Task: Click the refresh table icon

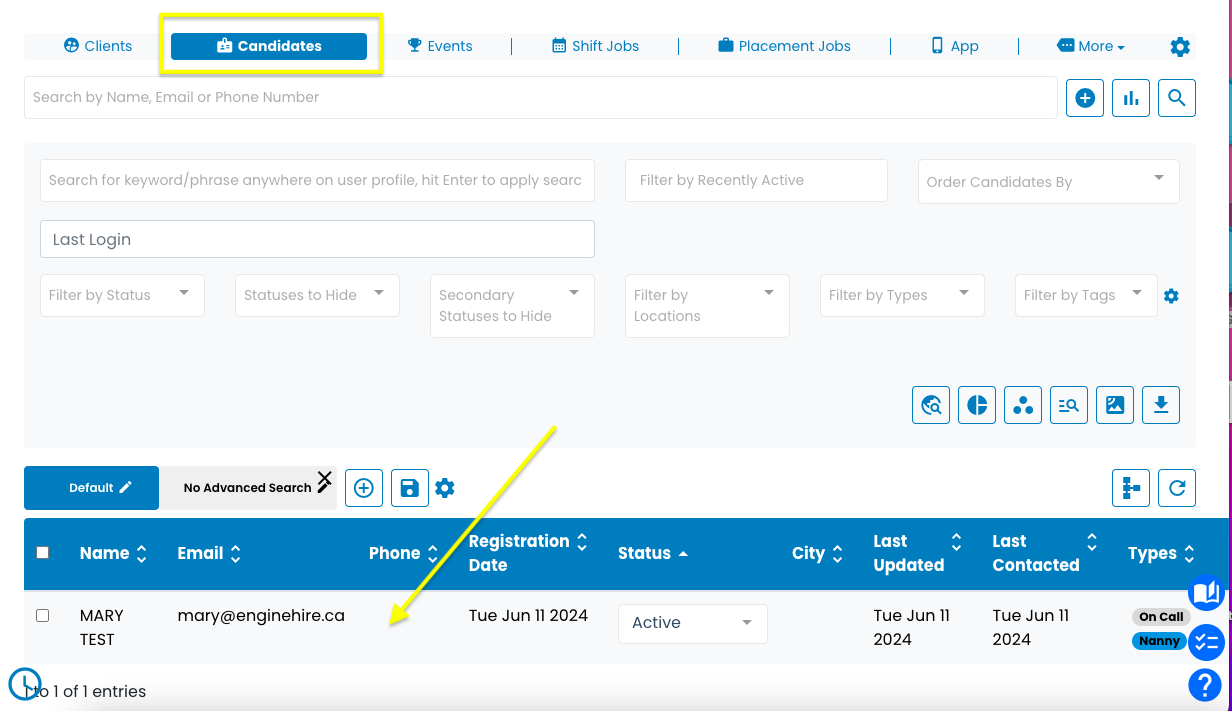Action: click(1177, 488)
